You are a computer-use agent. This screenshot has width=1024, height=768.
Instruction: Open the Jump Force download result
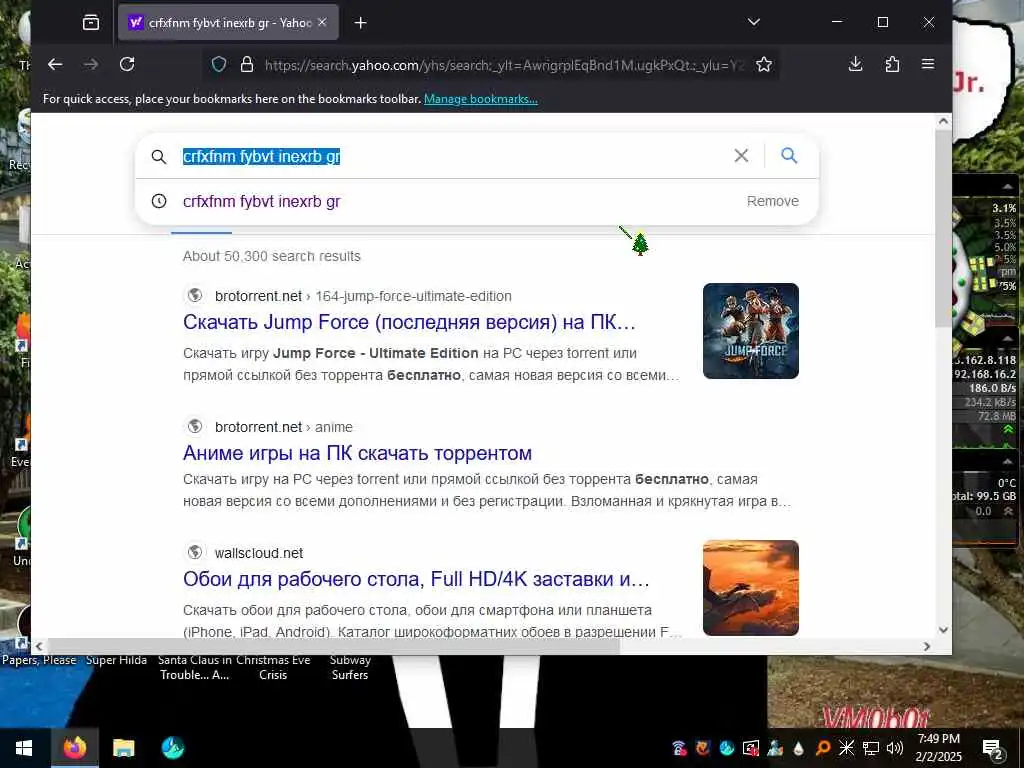(409, 322)
